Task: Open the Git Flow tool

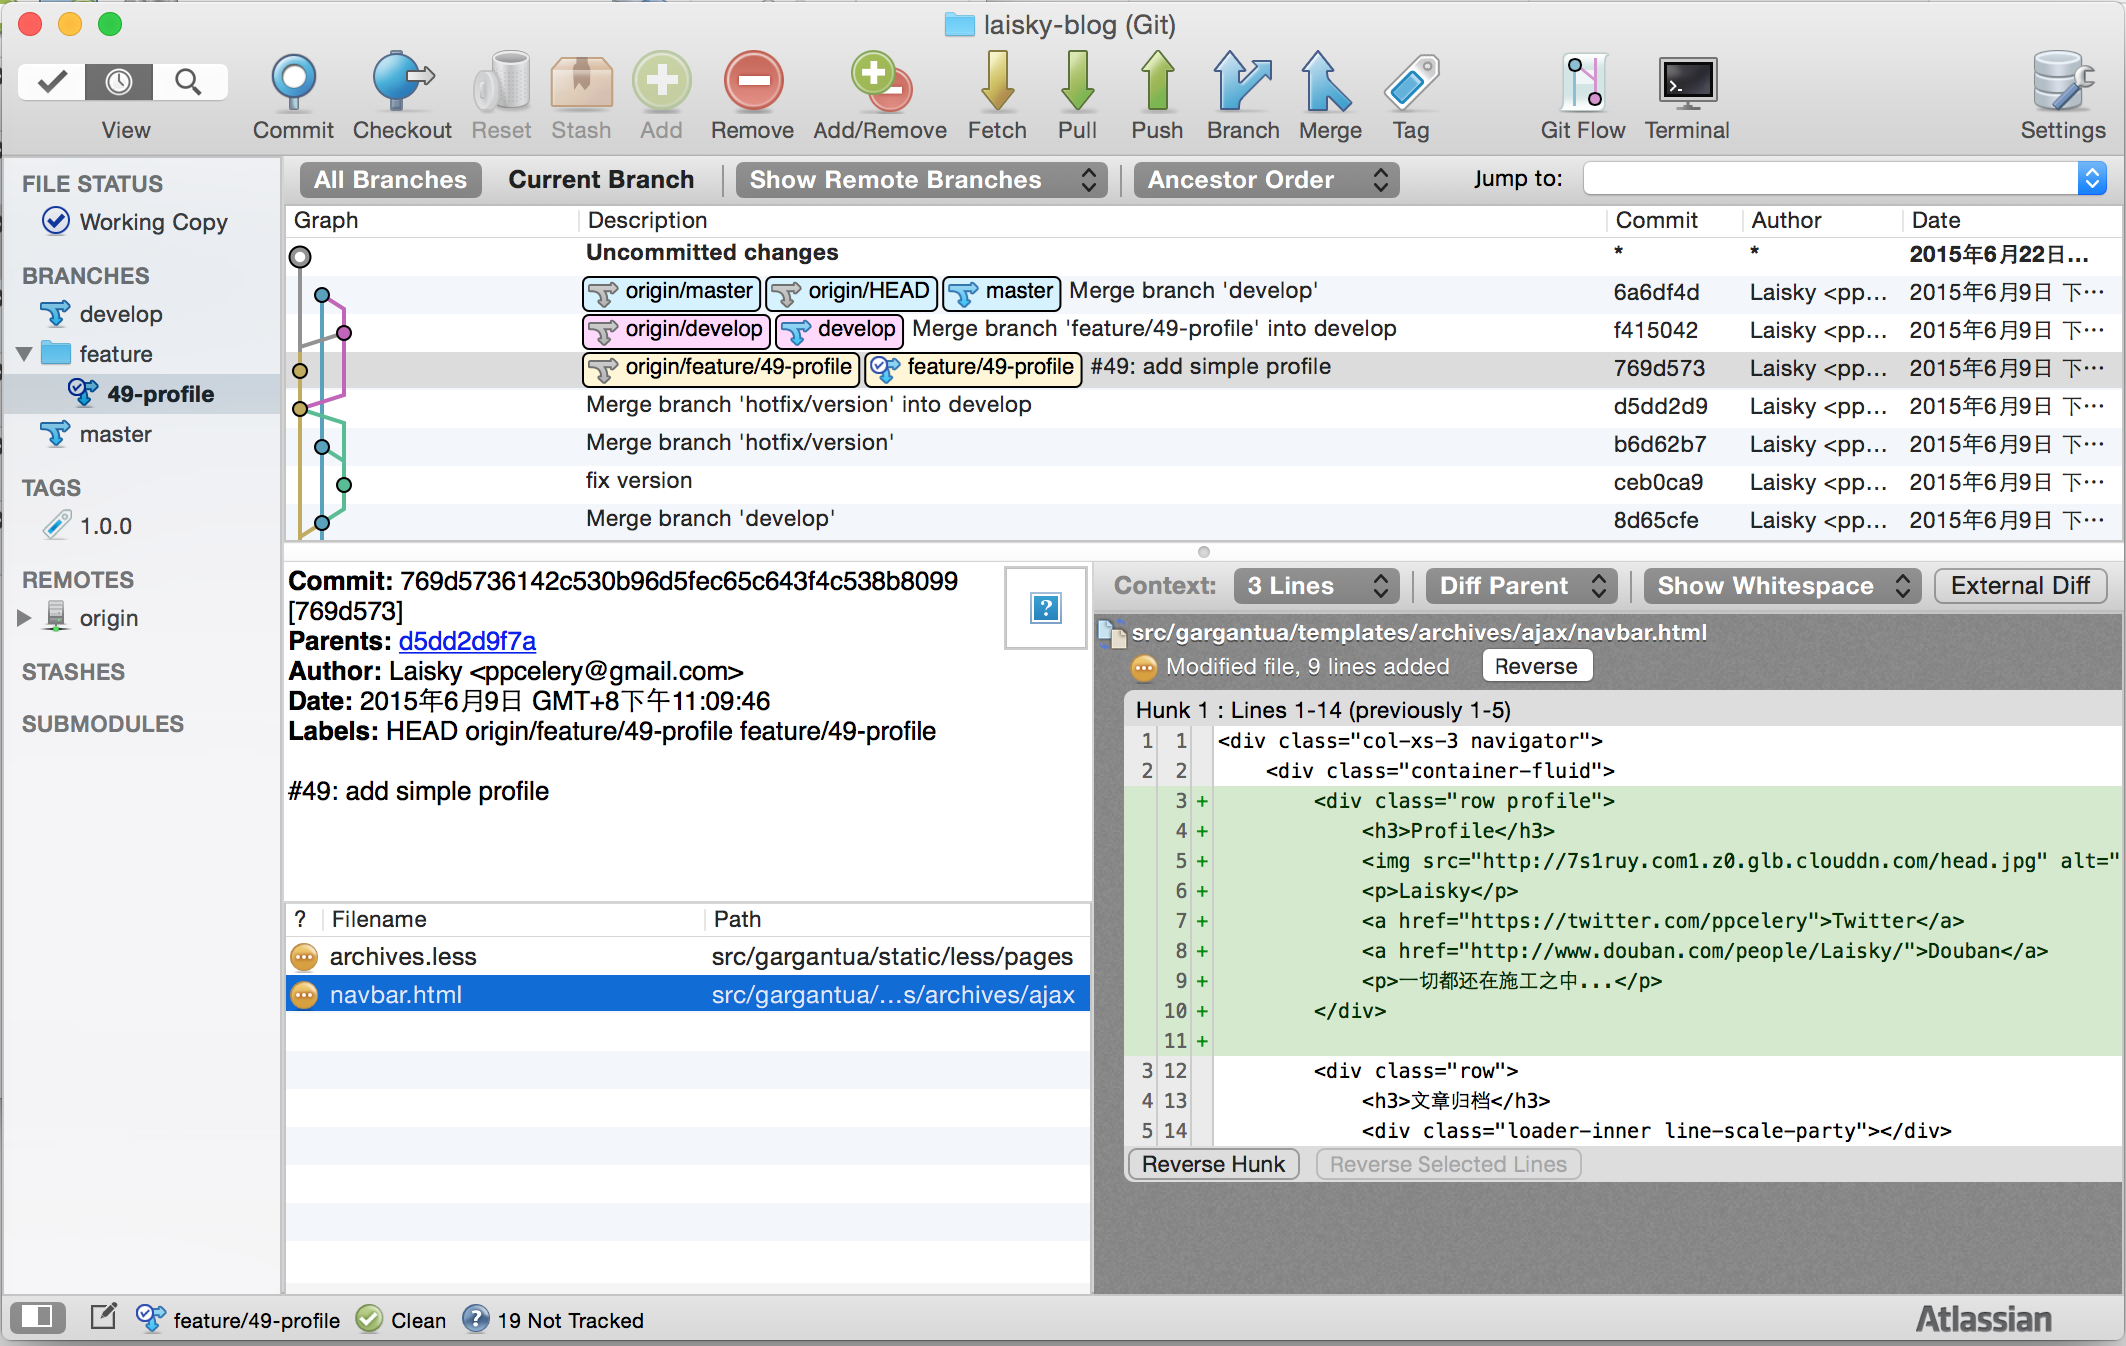Action: (x=1582, y=83)
